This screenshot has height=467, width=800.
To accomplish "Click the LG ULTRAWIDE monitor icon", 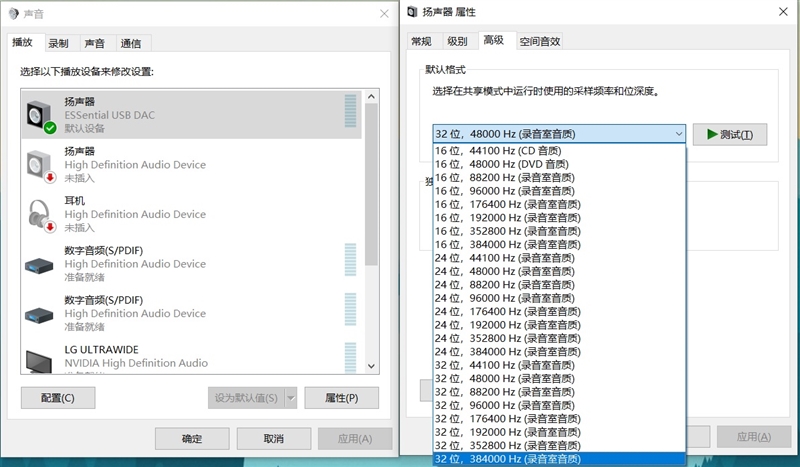I will (39, 361).
